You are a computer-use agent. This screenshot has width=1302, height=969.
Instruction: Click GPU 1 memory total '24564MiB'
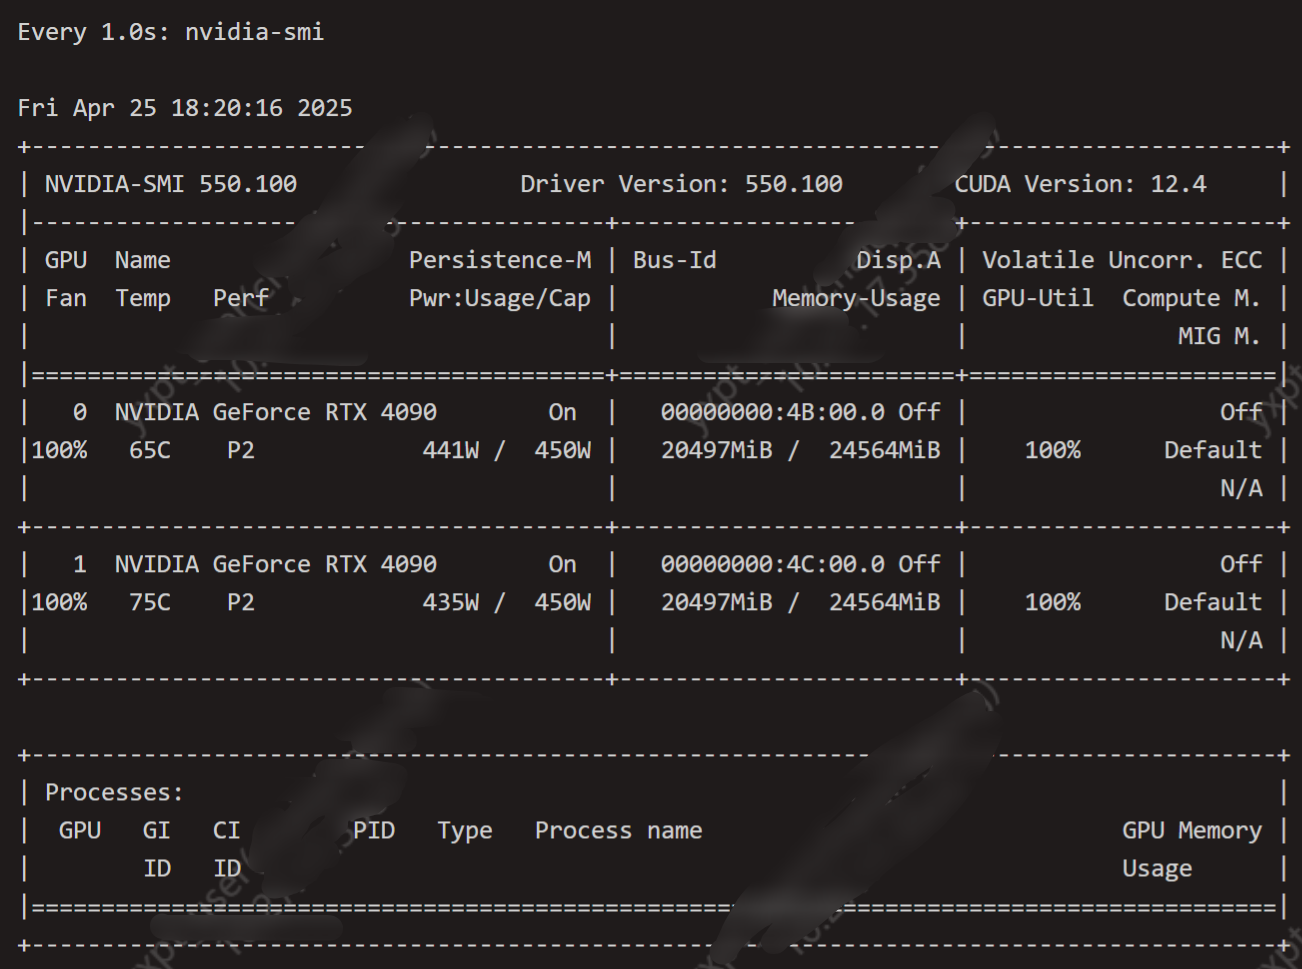coord(885,602)
